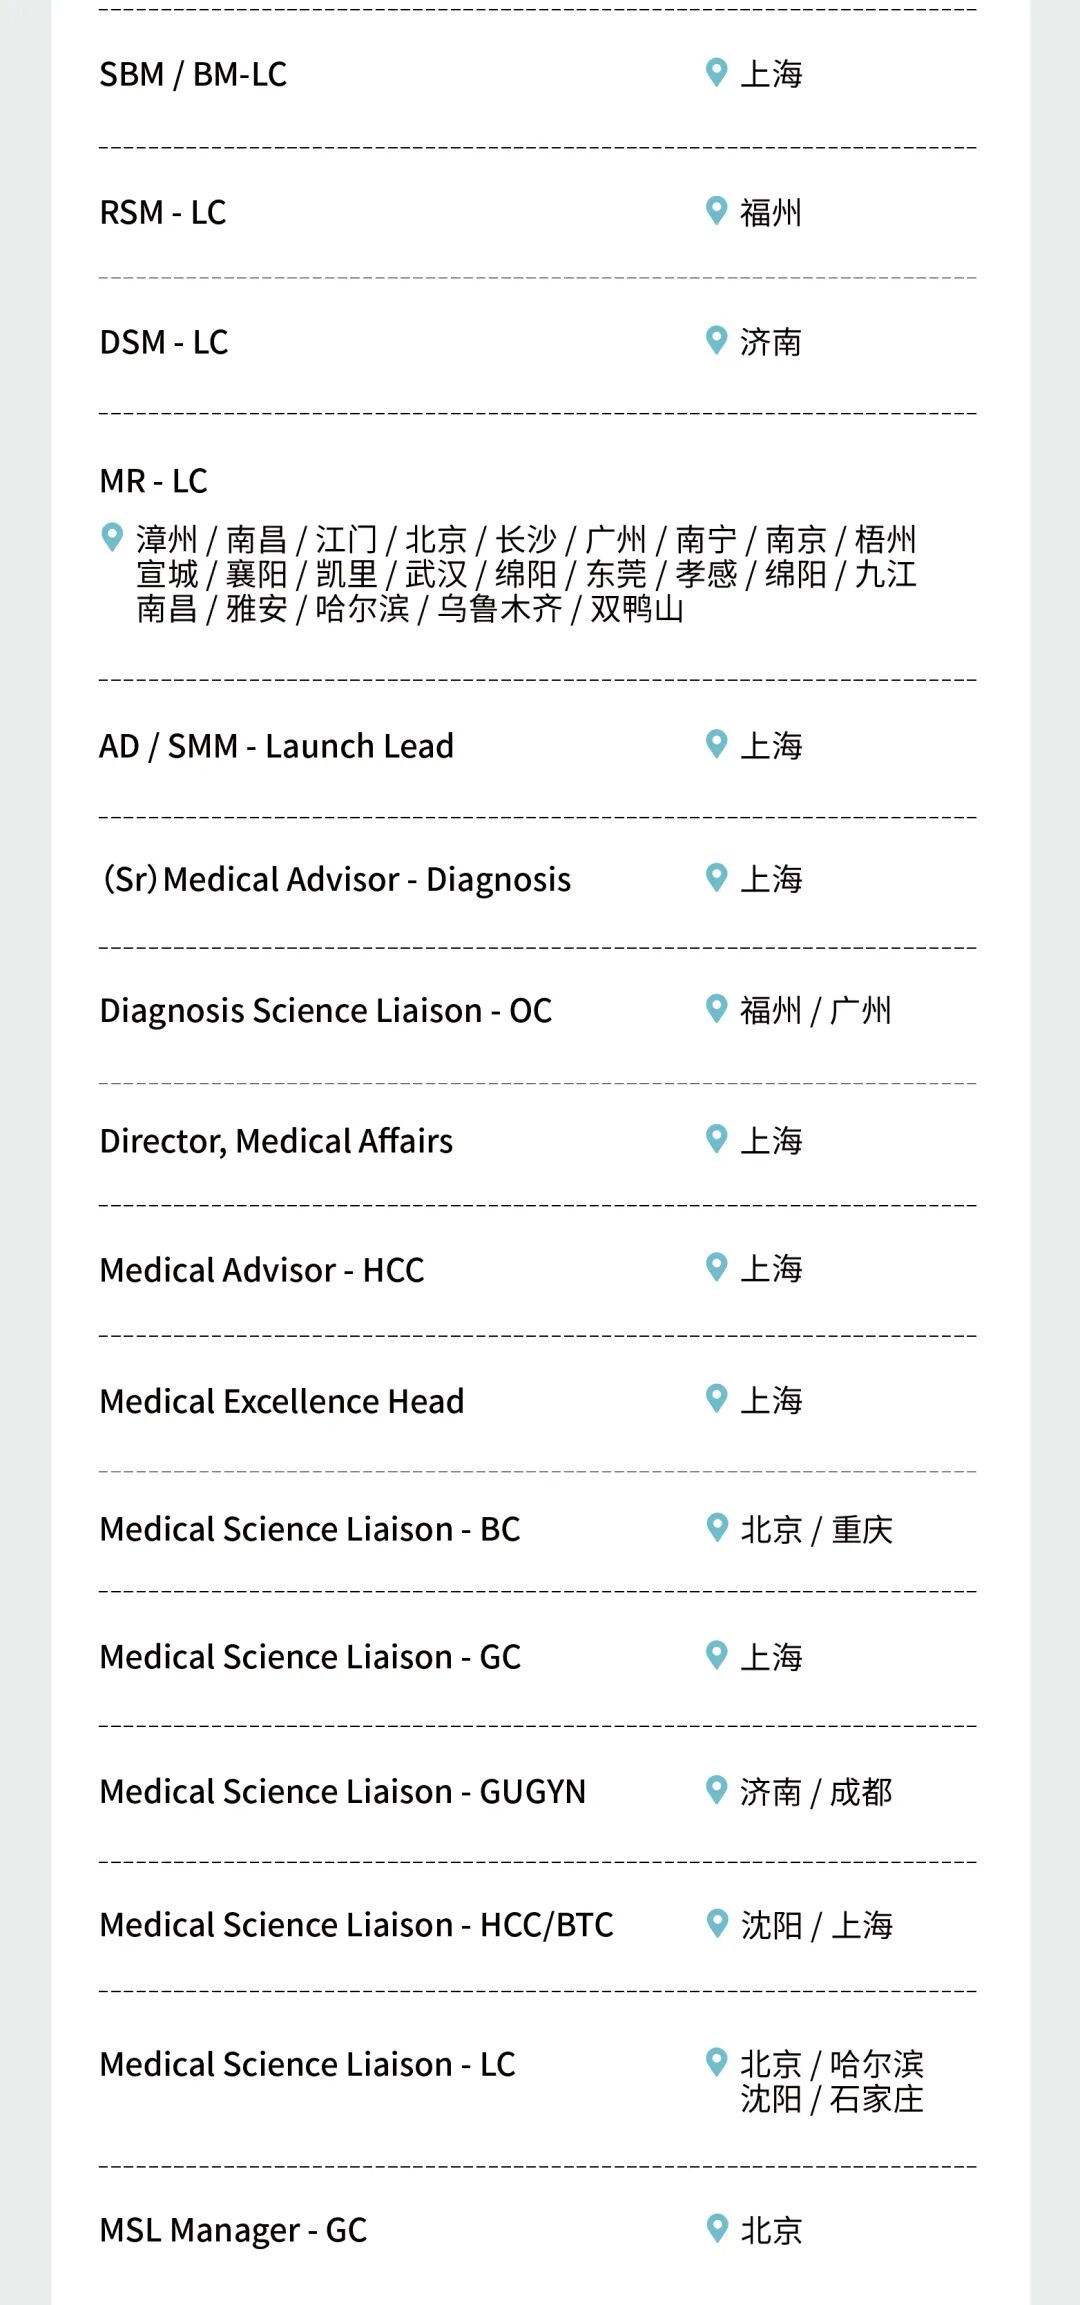The image size is (1080, 2305).
Task: Click the location pin beside SBM / BM-LC
Action: [716, 72]
